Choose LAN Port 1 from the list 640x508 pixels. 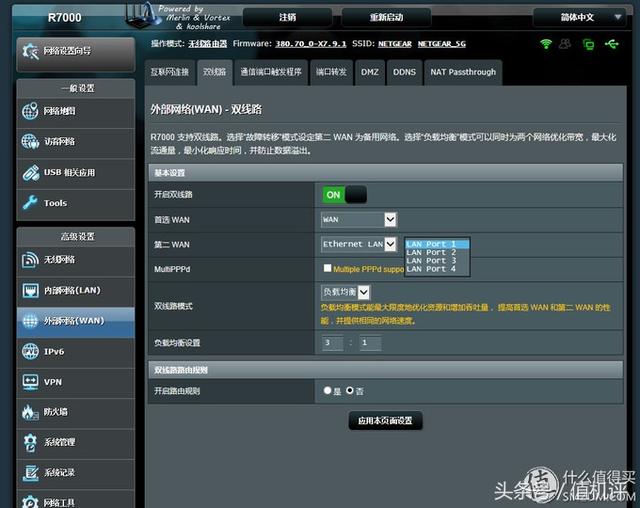click(x=437, y=244)
